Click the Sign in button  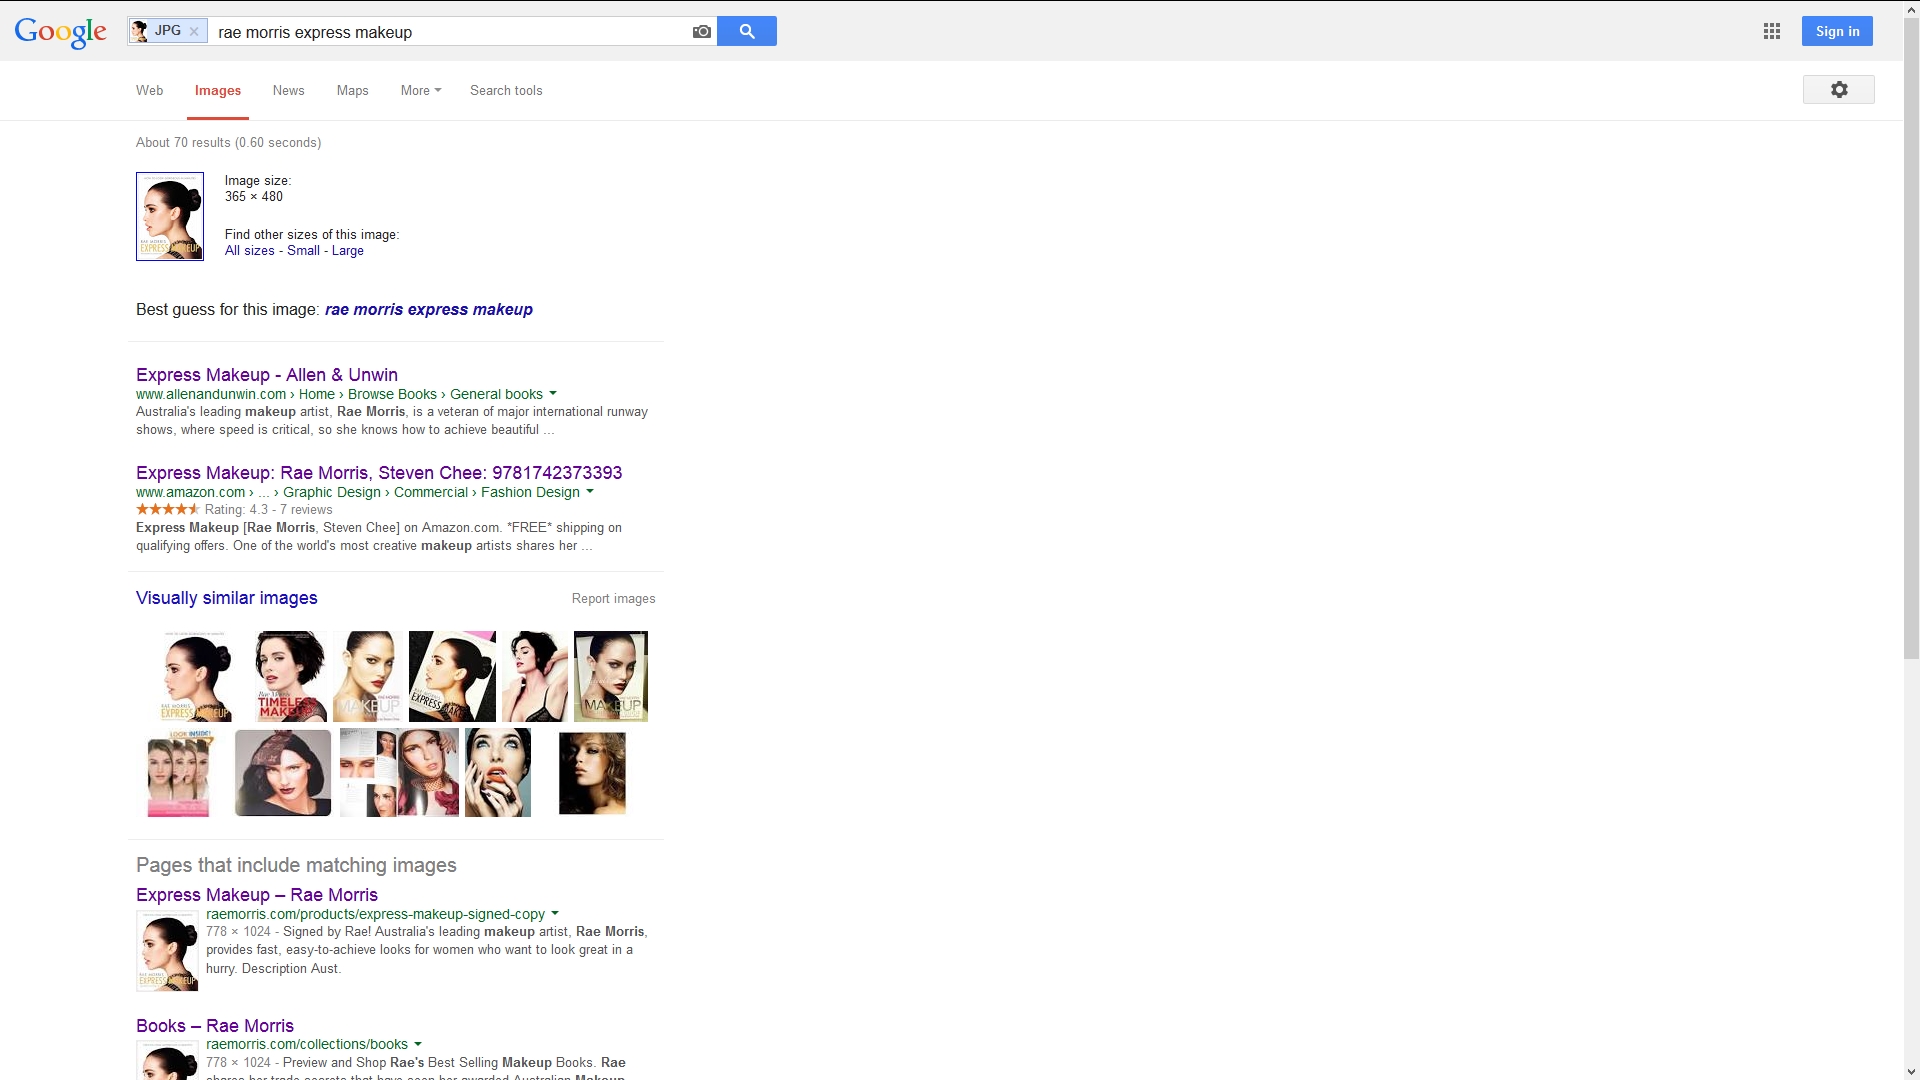point(1837,31)
